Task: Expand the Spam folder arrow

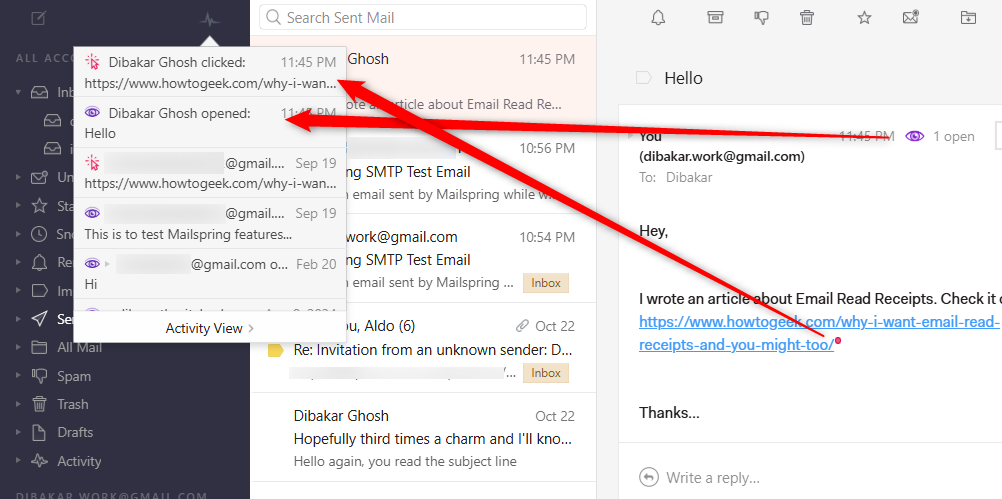Action: pos(19,376)
